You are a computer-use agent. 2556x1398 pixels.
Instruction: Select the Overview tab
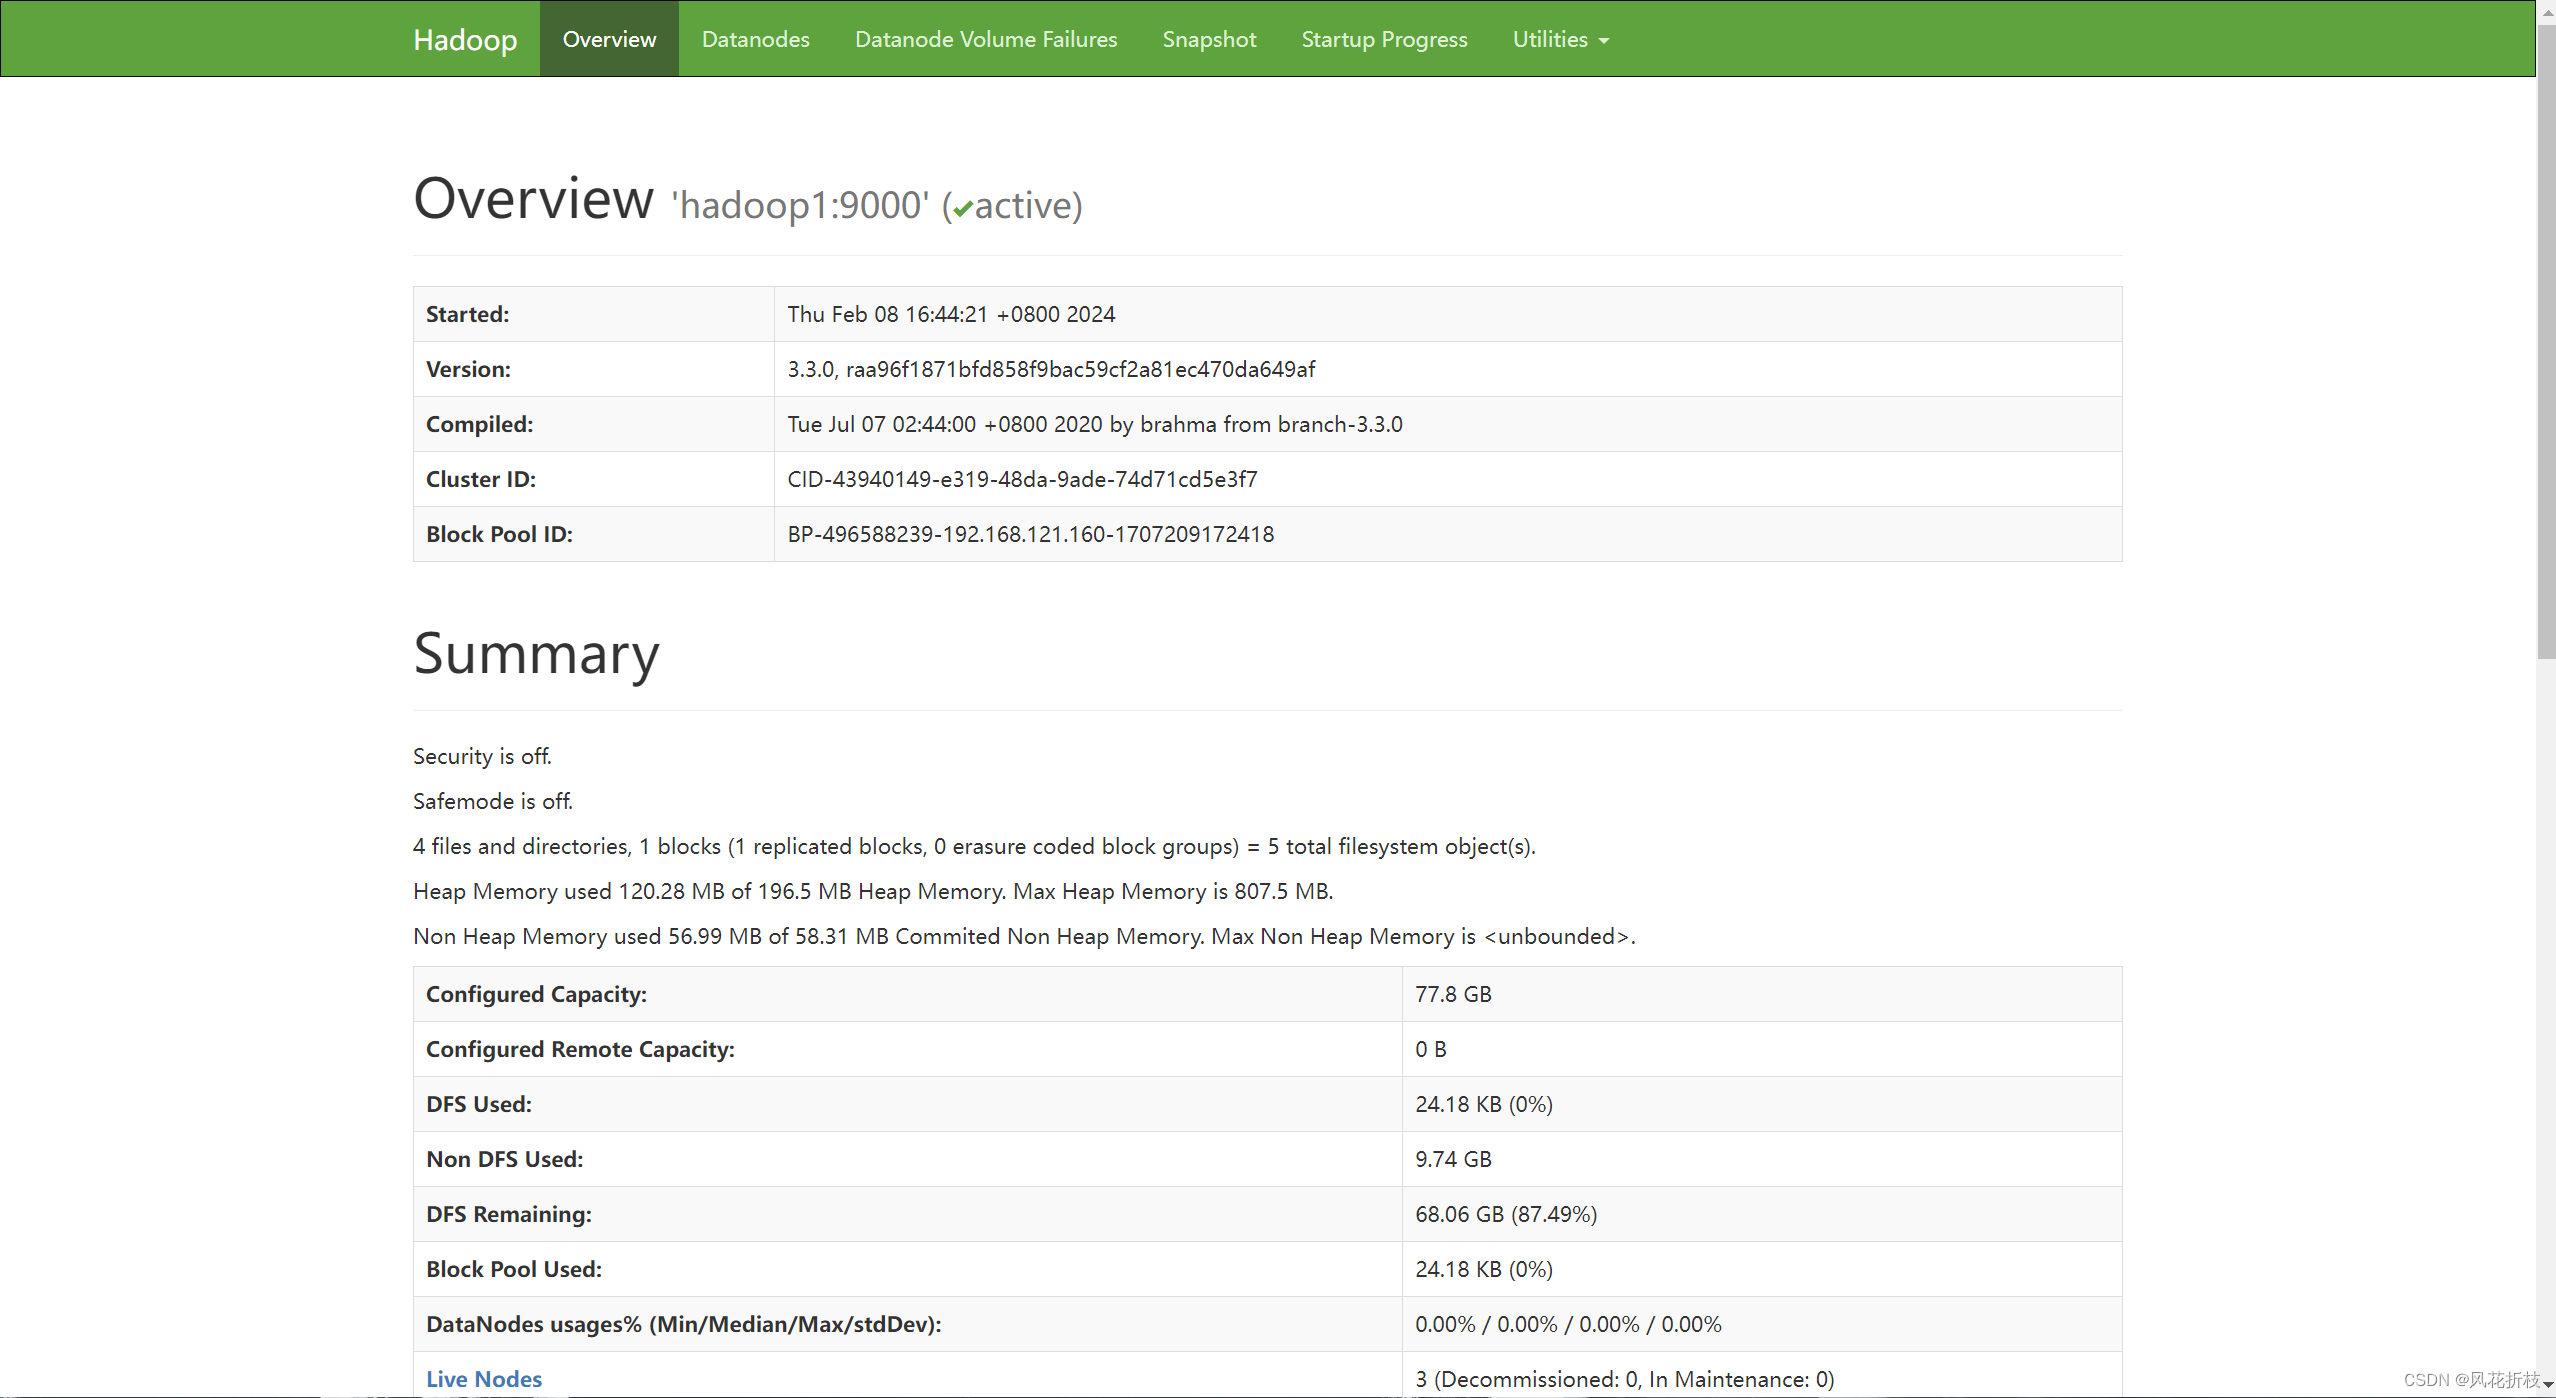609,39
